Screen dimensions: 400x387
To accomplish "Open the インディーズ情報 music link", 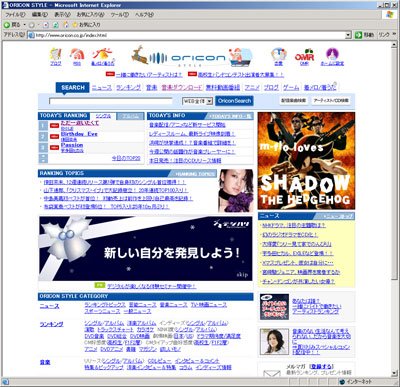I will (213, 367).
